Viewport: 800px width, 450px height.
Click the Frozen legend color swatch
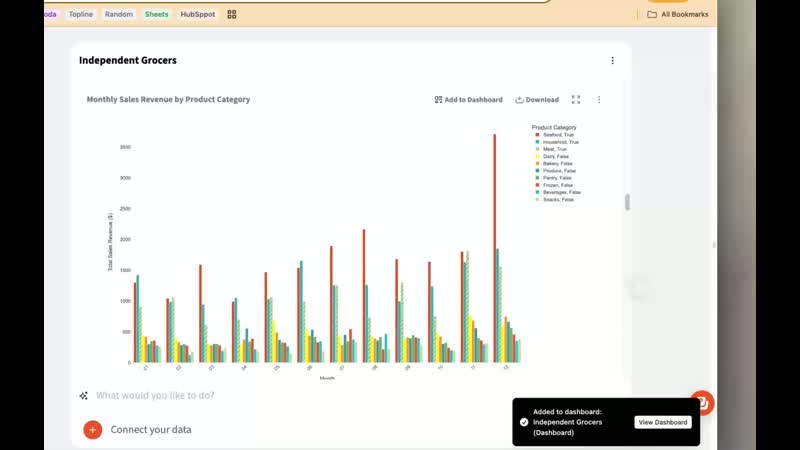(538, 185)
